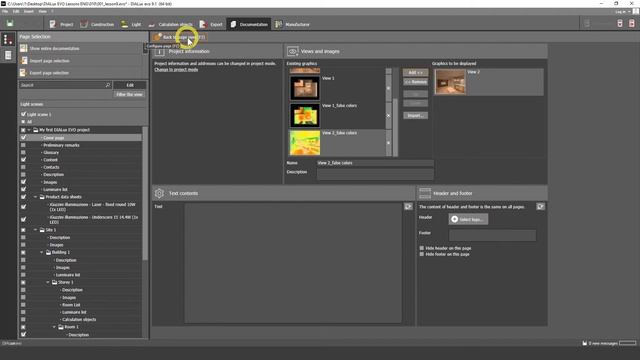Click the graphic Description input field
This screenshot has height=360, width=640.
[x=375, y=173]
